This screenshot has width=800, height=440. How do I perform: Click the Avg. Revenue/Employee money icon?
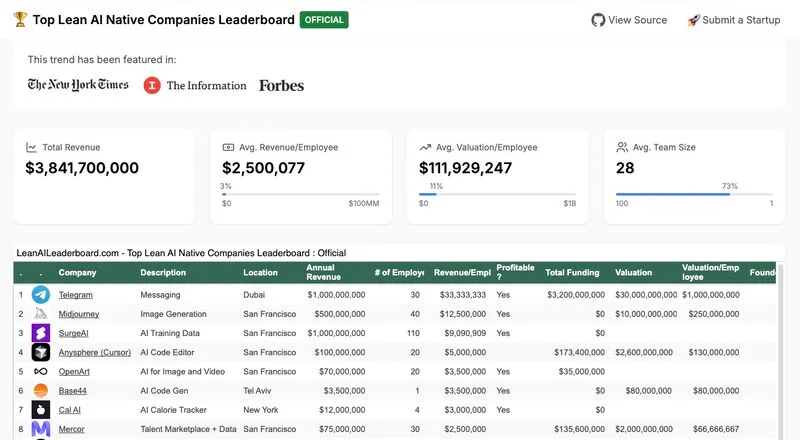pos(228,147)
